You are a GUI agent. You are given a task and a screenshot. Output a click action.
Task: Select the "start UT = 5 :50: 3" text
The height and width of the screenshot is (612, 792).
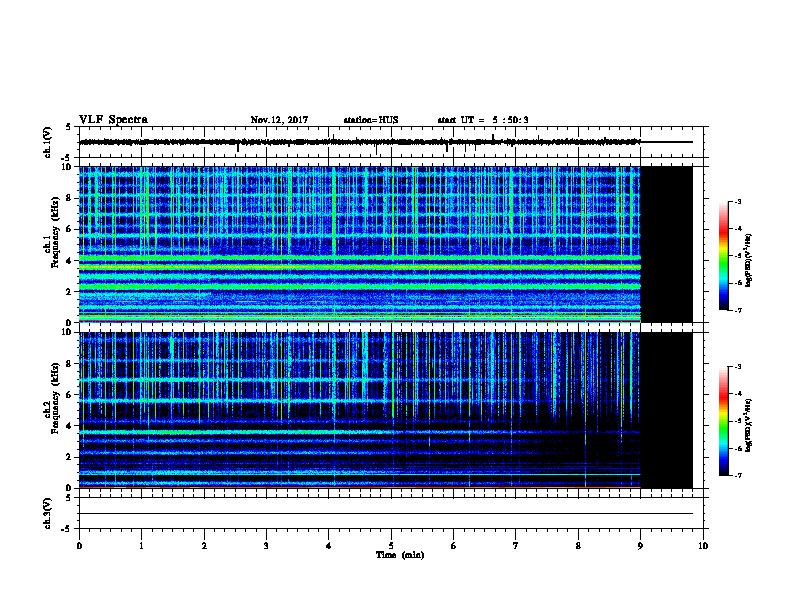(x=483, y=120)
